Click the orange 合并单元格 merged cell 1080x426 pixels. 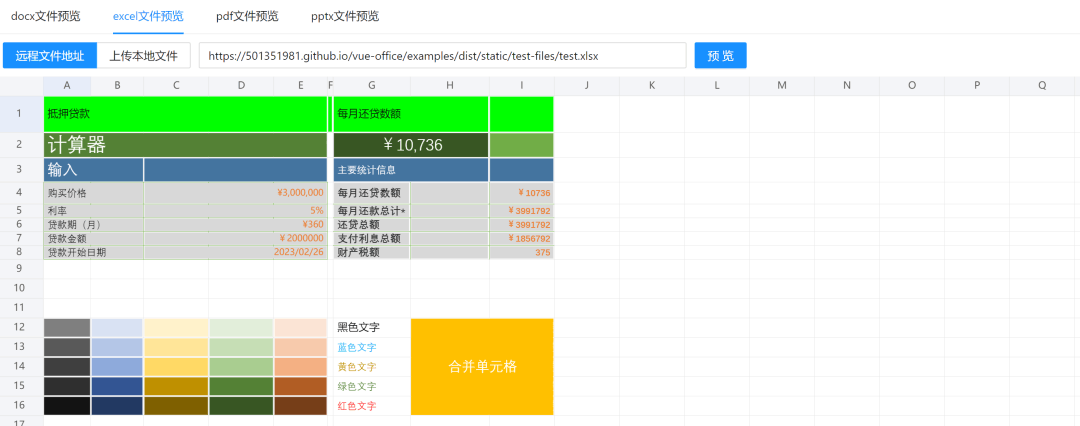pos(482,367)
